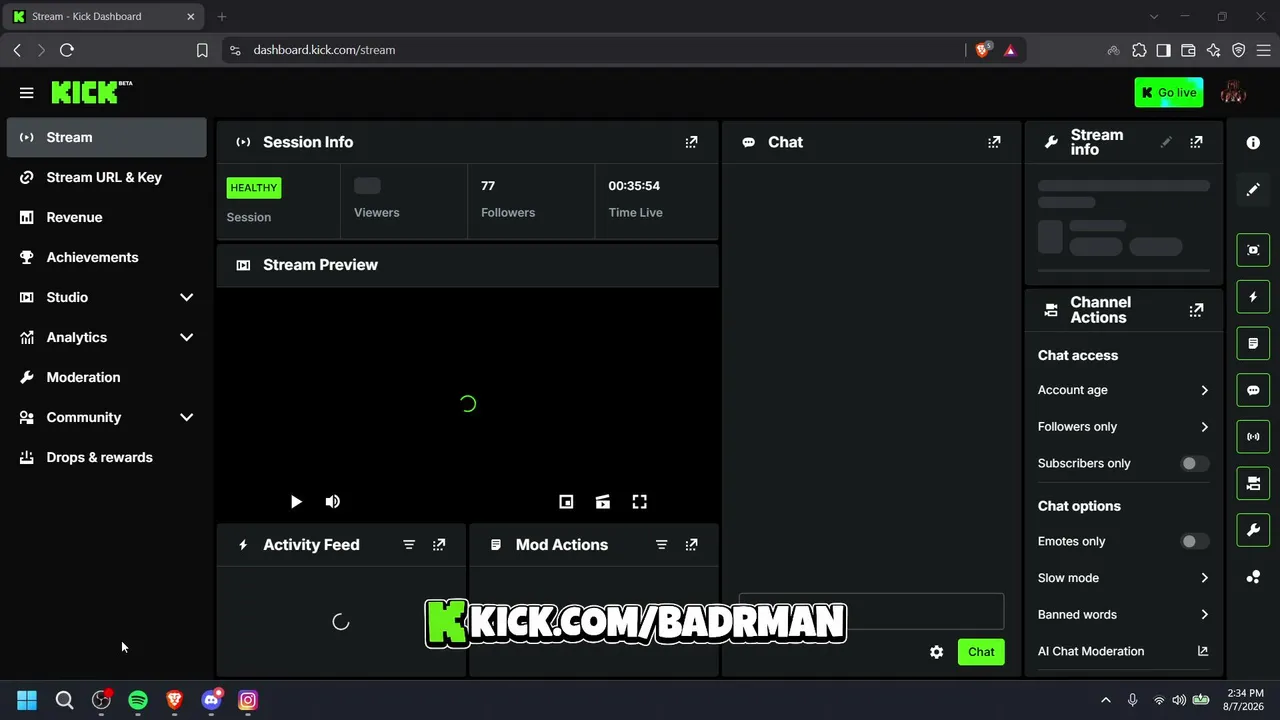Click the Kick logo

click(92, 92)
